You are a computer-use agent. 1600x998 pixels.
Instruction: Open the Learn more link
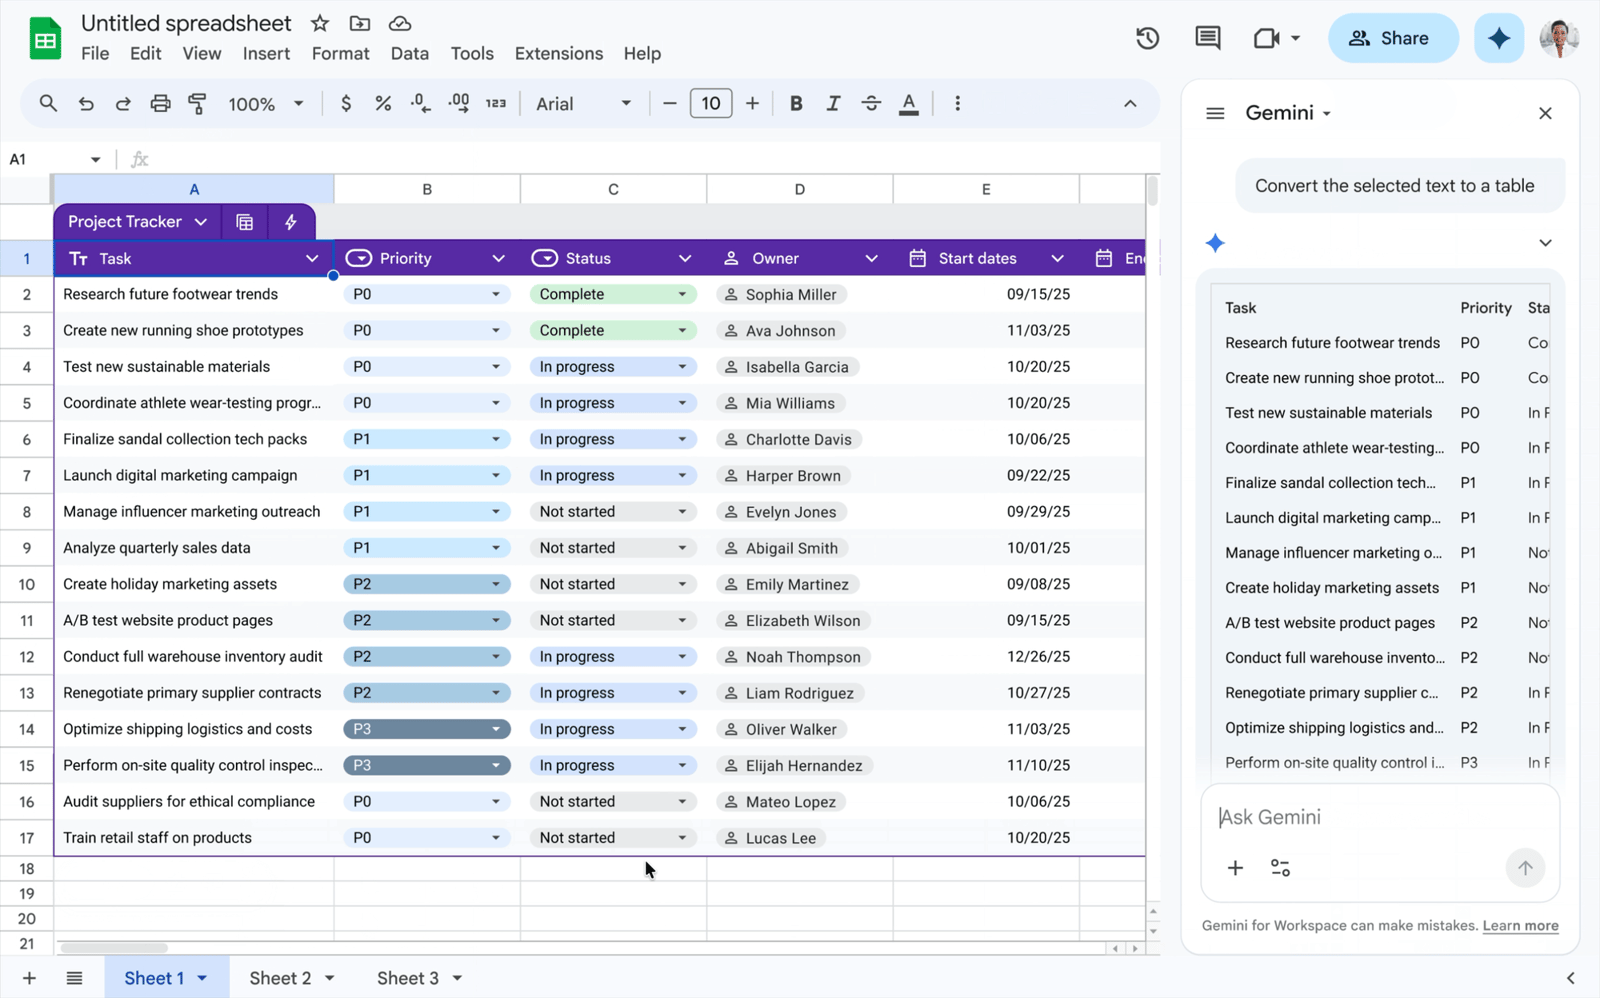click(1520, 925)
